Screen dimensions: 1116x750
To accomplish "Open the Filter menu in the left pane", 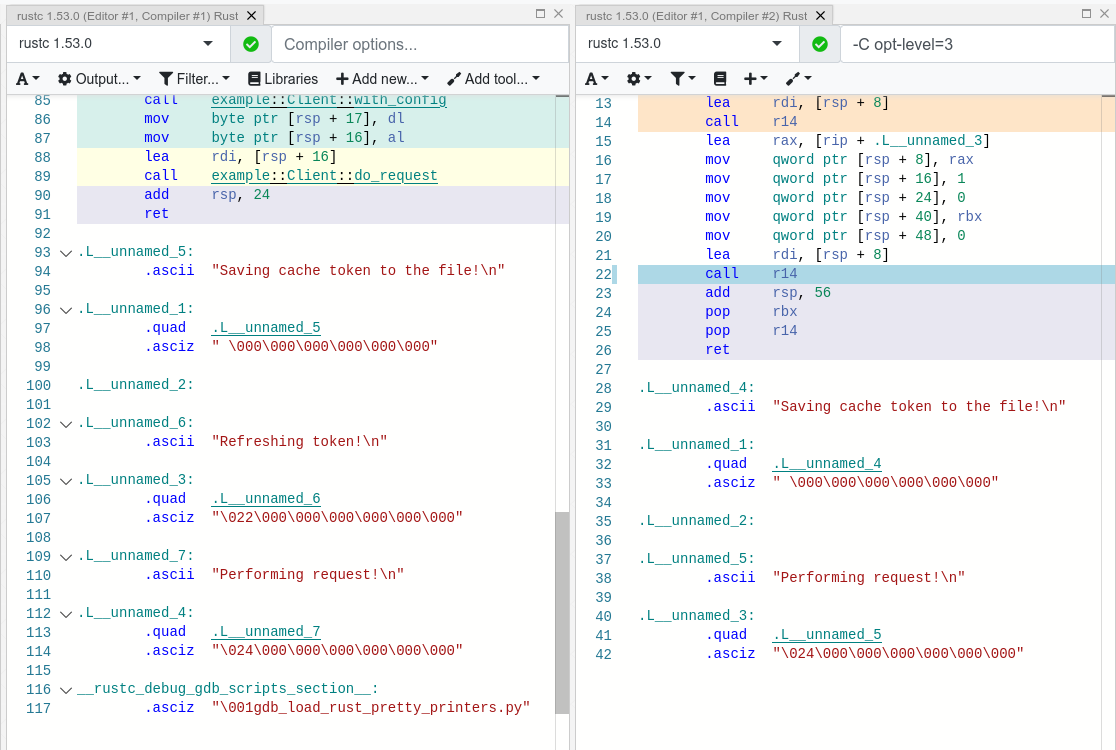I will tap(193, 78).
